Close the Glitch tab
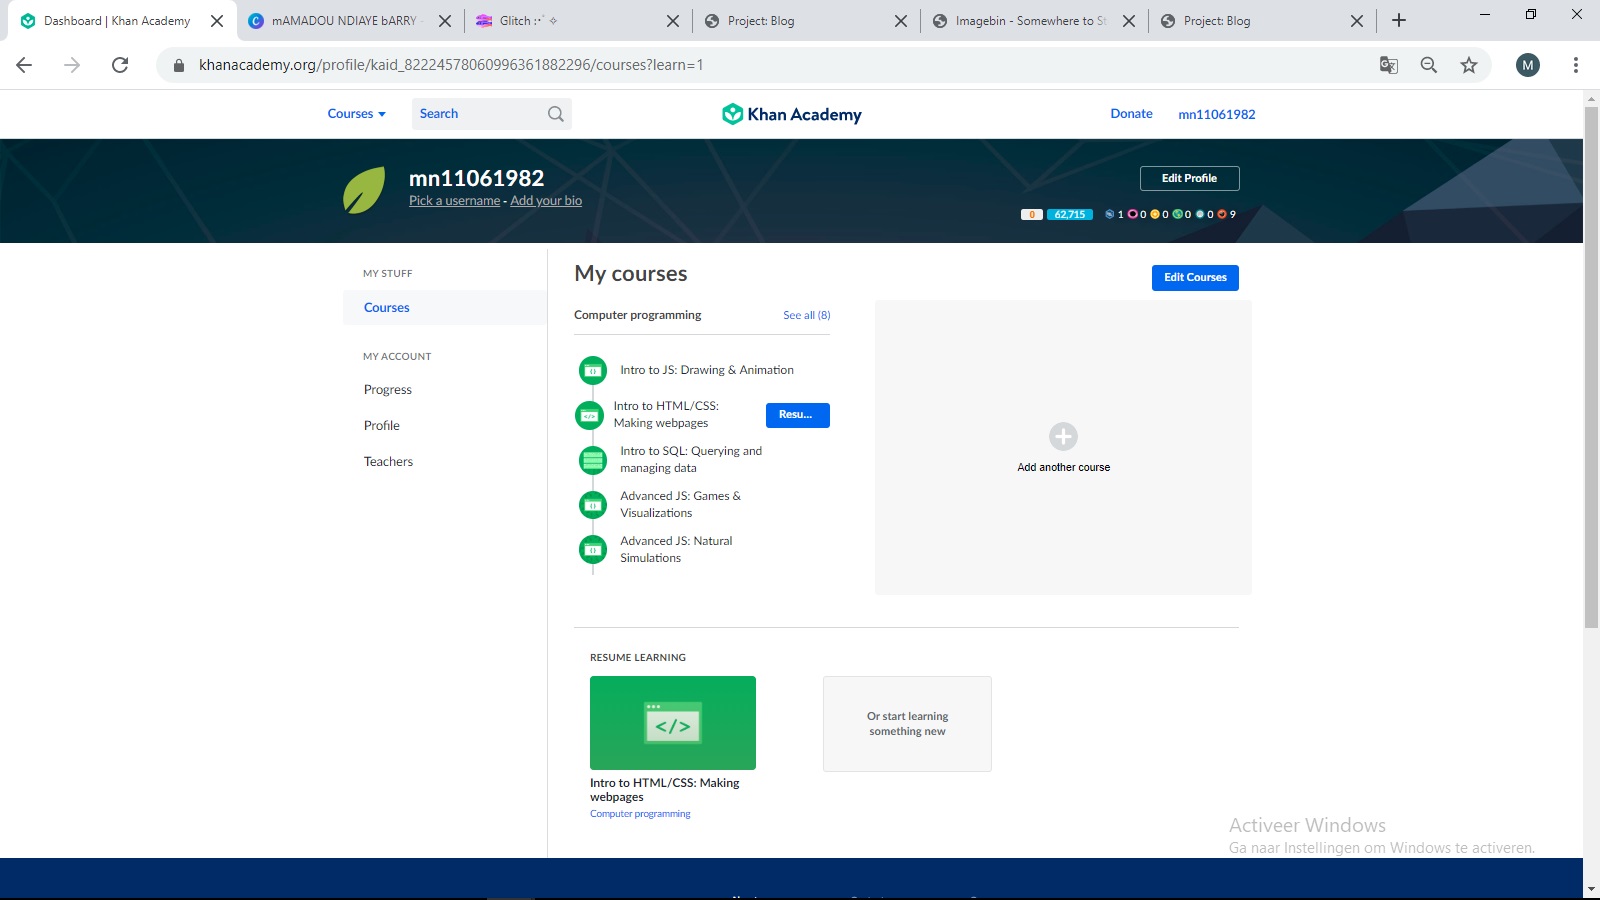 673,21
